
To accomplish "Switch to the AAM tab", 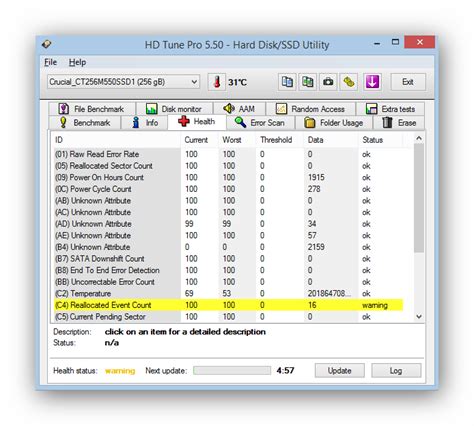I will click(x=239, y=109).
